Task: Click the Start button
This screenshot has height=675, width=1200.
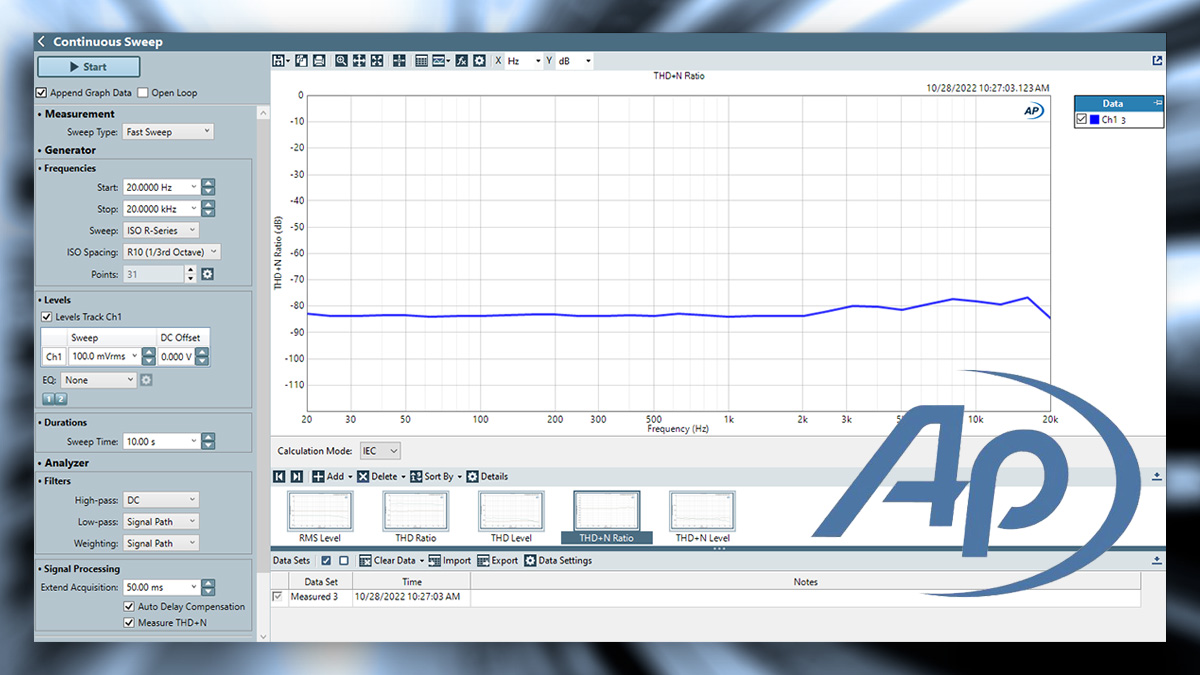Action: tap(88, 66)
